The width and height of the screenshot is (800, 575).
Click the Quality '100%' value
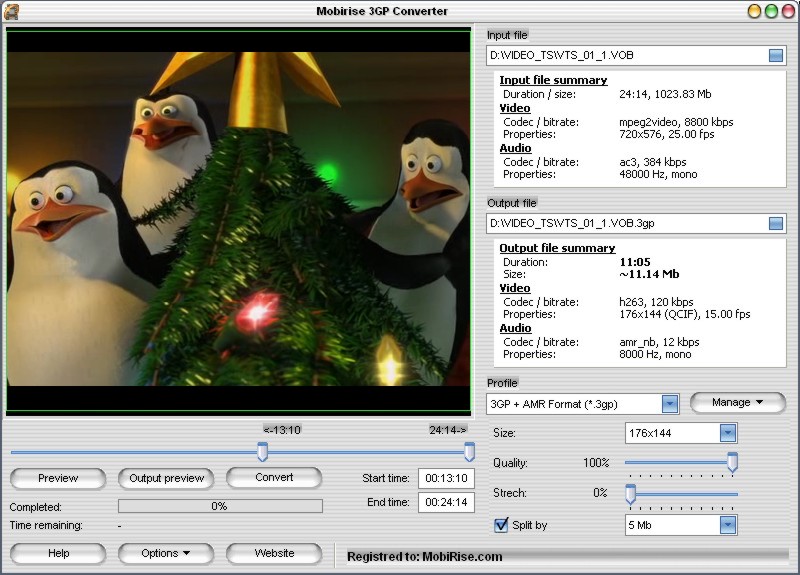coord(596,463)
